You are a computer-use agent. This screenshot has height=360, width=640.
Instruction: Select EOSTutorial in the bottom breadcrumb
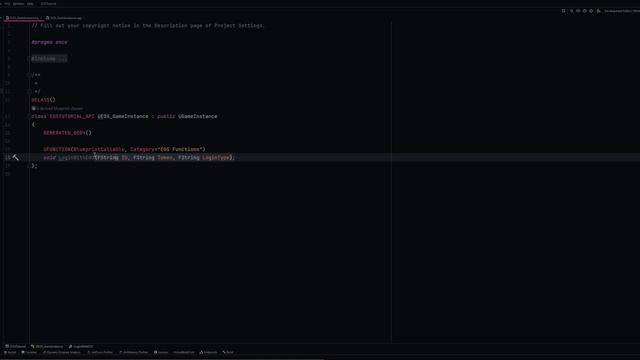[16, 347]
